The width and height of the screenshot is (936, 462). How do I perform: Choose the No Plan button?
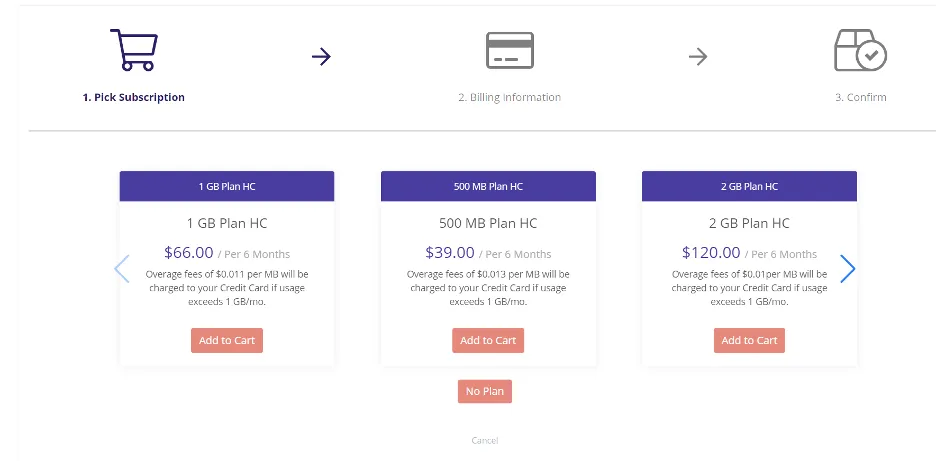tap(485, 392)
